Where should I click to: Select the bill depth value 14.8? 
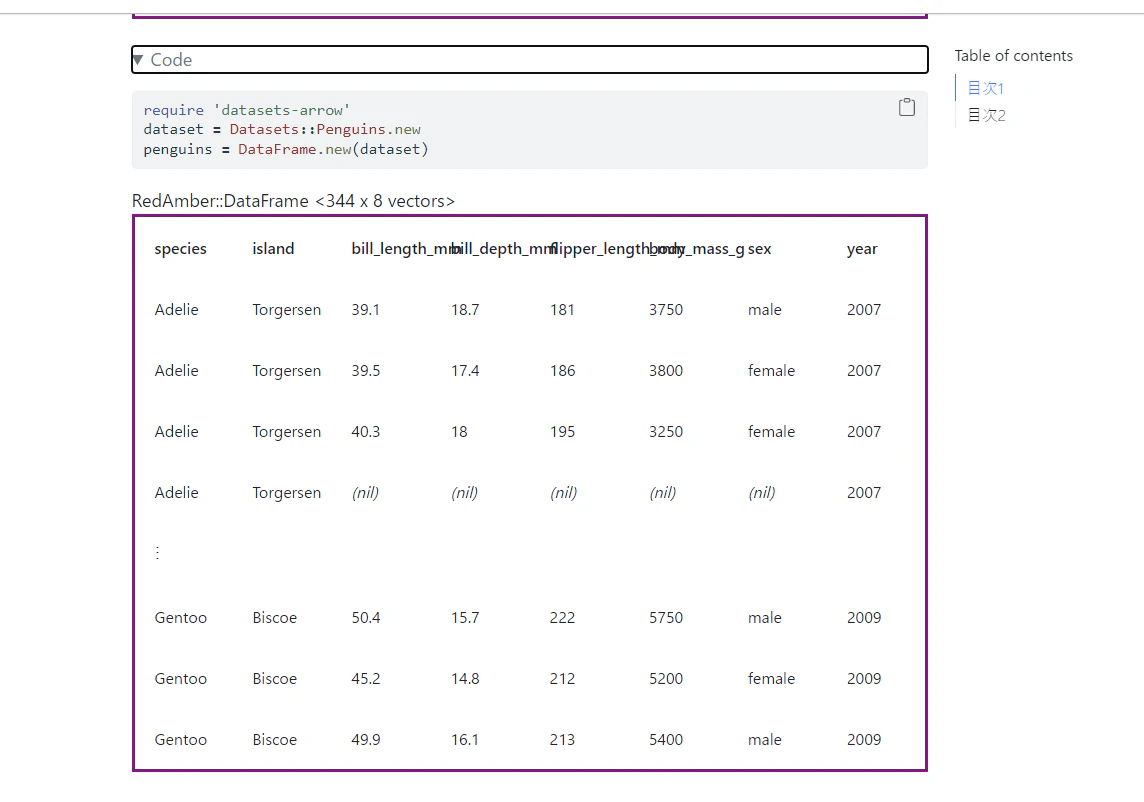click(465, 679)
